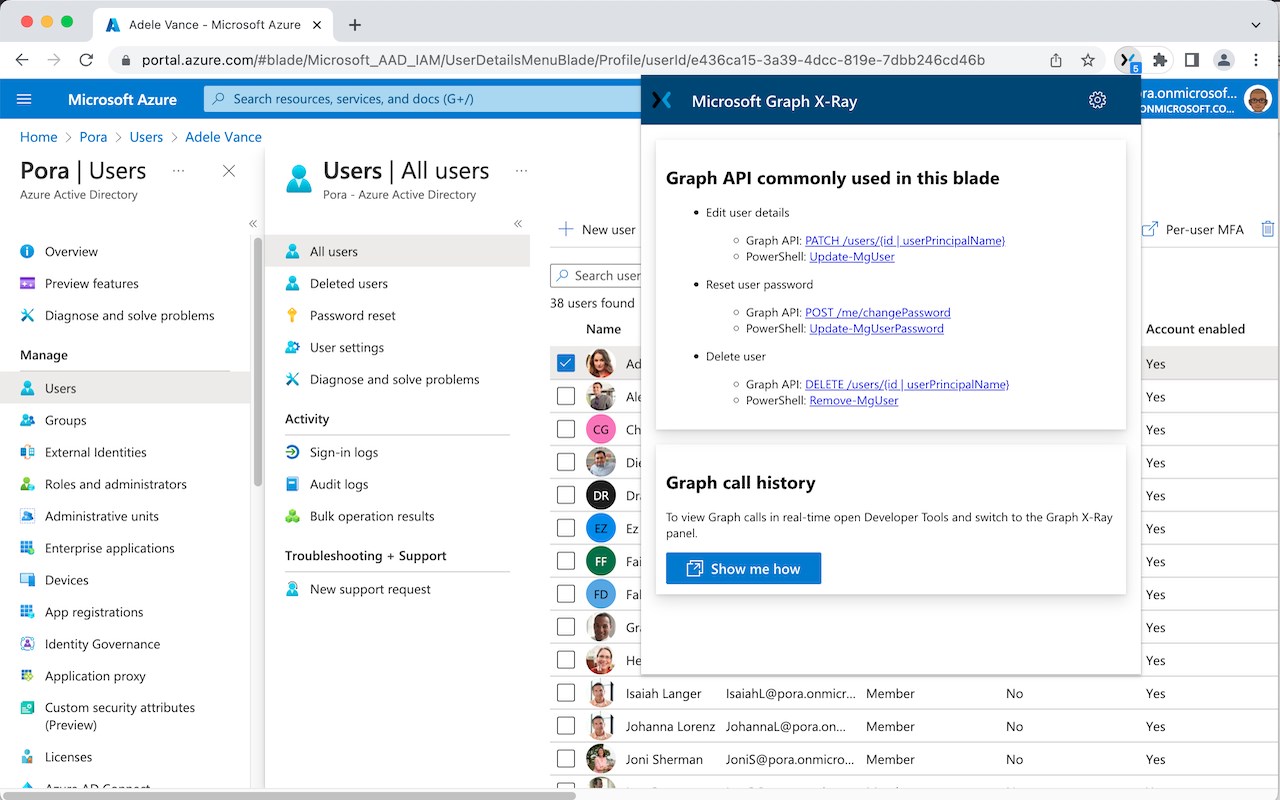Uncheck the selected Adele Vance row checkbox
The height and width of the screenshot is (800, 1280).
tap(566, 363)
